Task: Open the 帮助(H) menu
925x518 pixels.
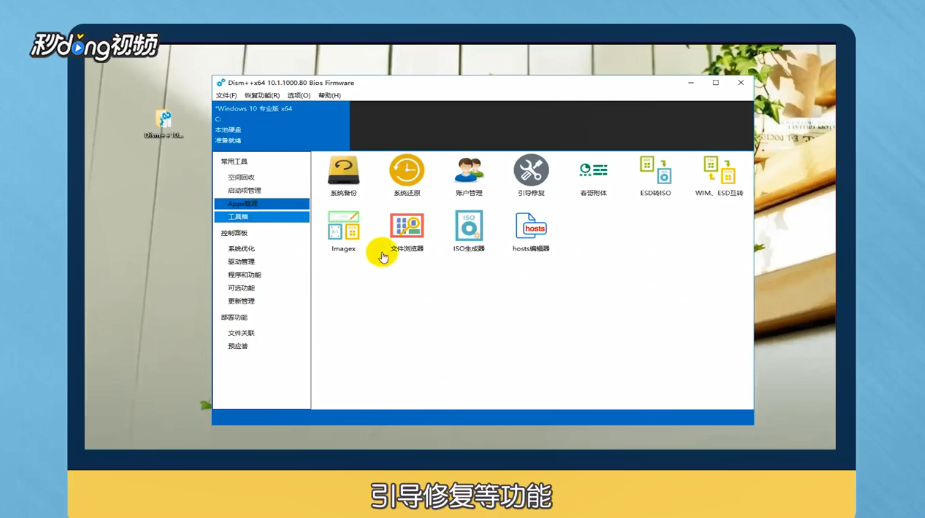Action: point(329,96)
